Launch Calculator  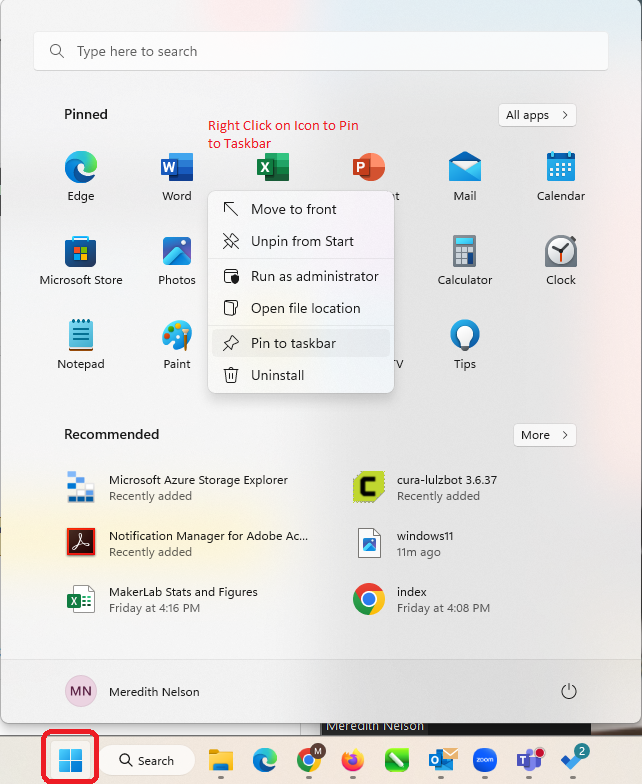pyautogui.click(x=464, y=260)
